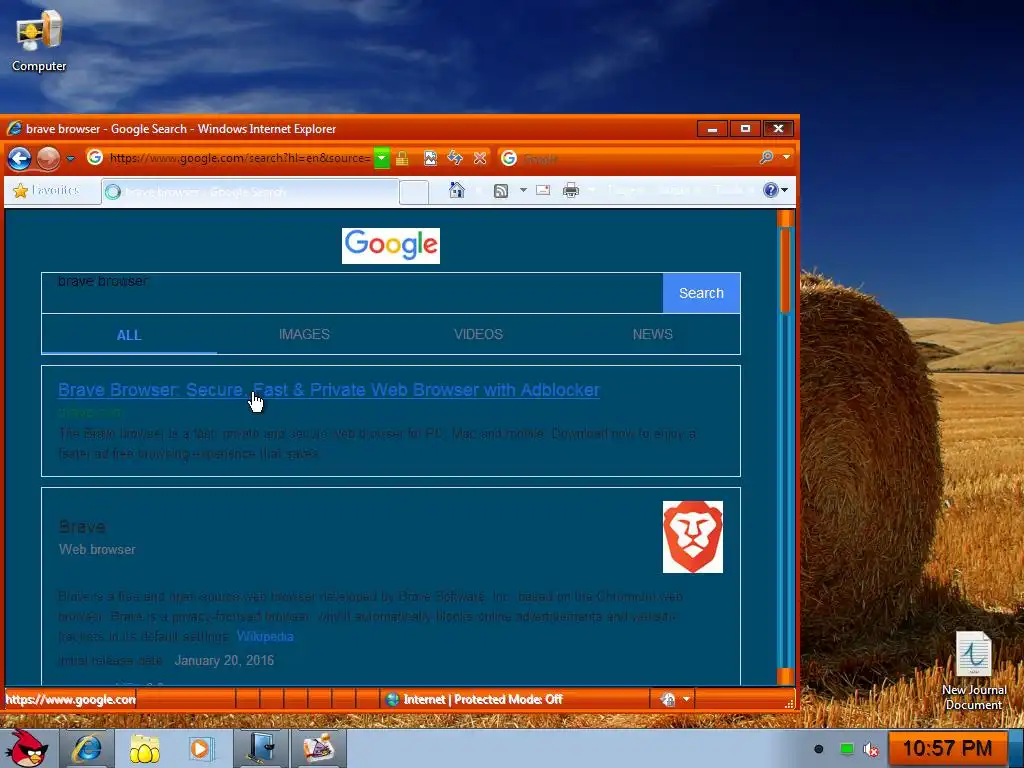Switch to the NEWS results tab
Screen dimensions: 1024x768
pos(652,334)
